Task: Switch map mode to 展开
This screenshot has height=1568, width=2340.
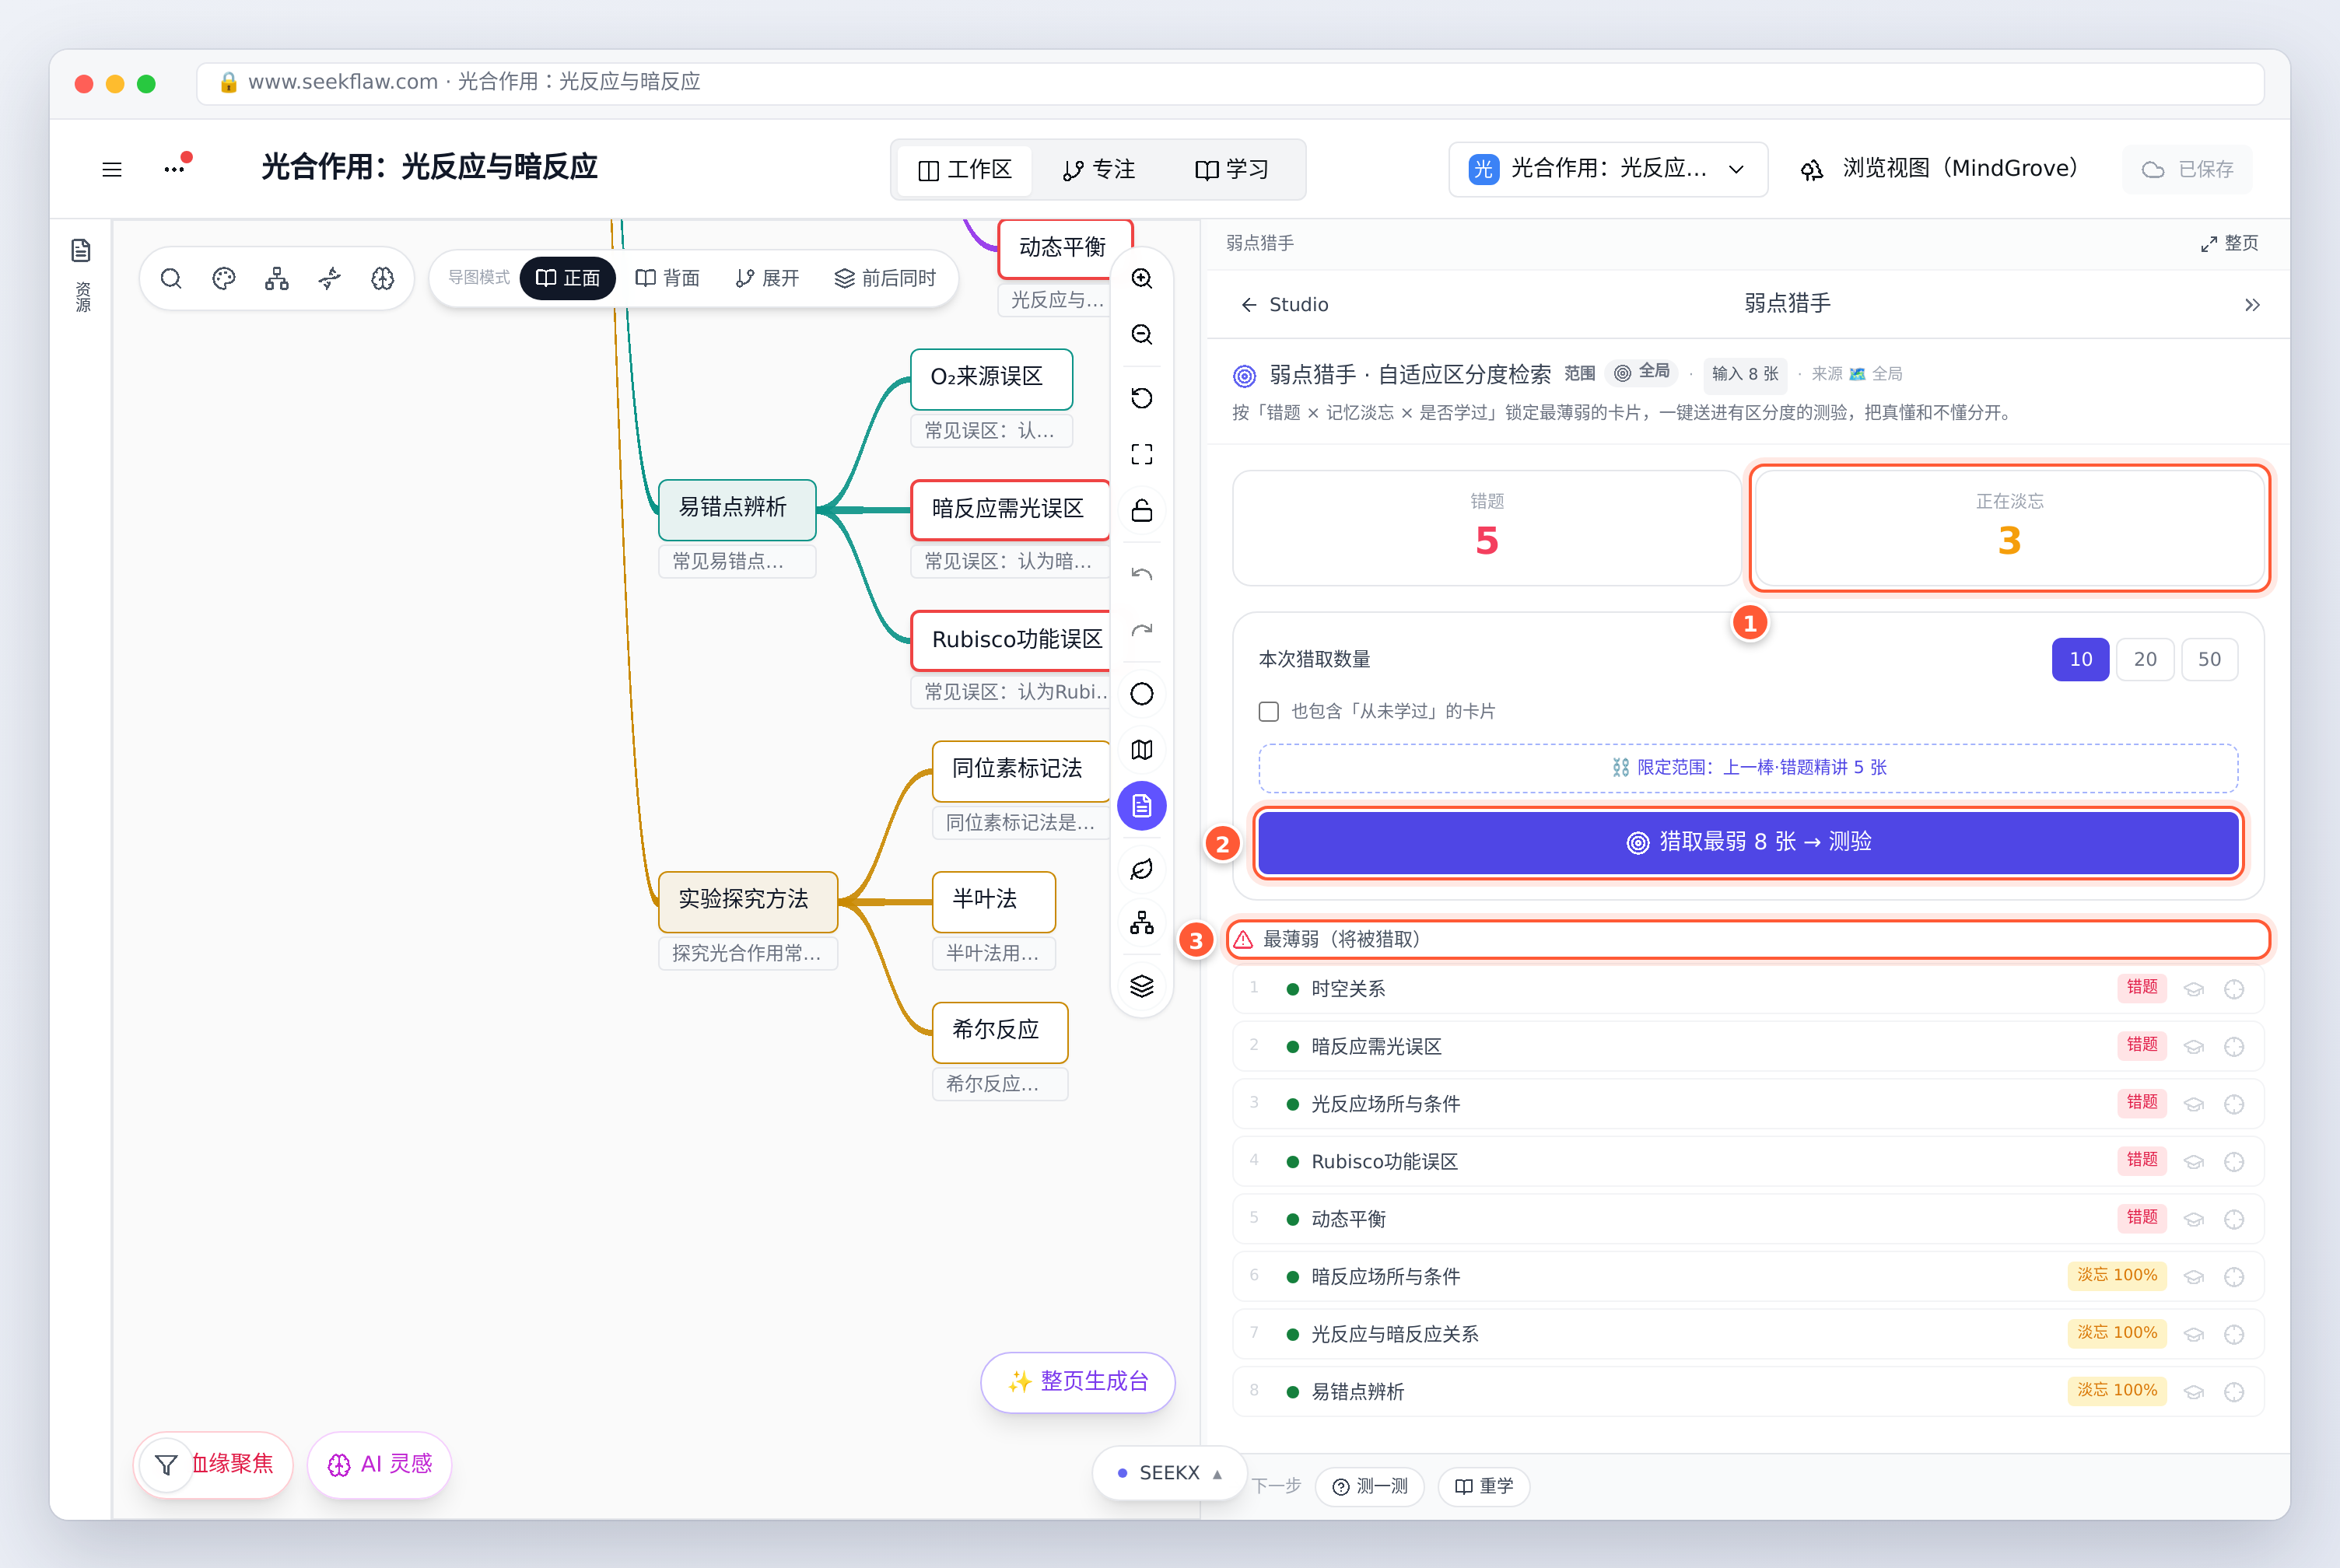Action: click(x=767, y=278)
